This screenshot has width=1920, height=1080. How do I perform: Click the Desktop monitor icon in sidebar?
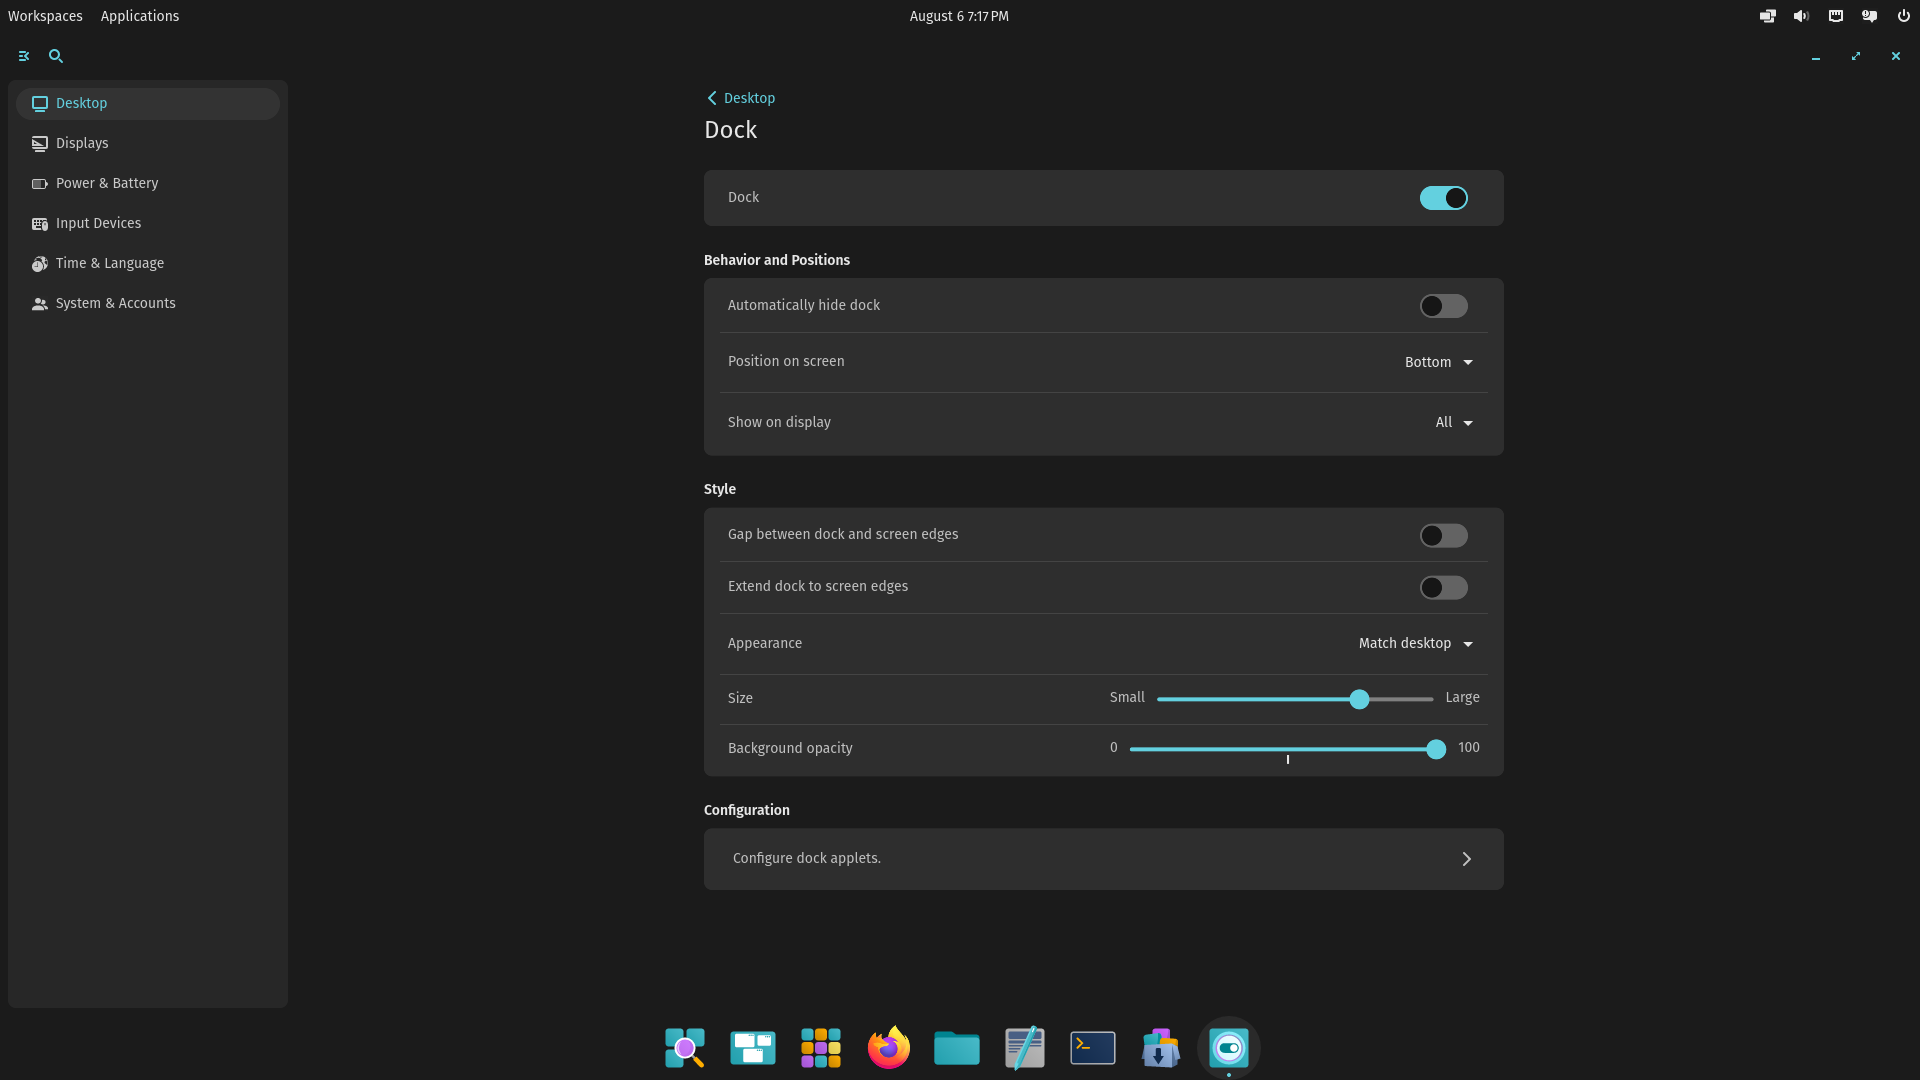(40, 104)
